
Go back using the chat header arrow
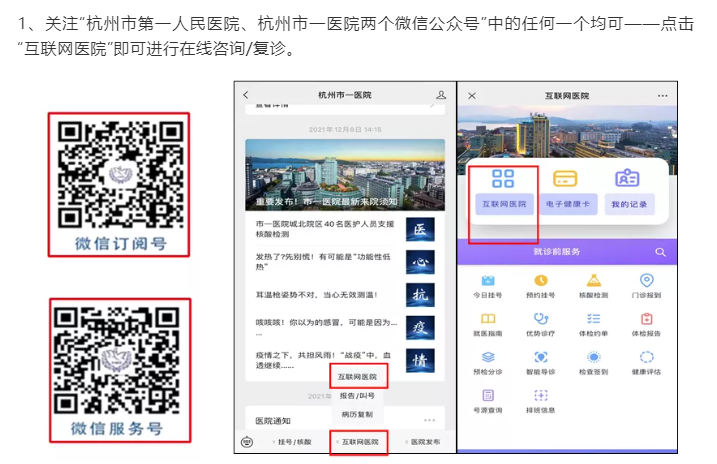[246, 95]
